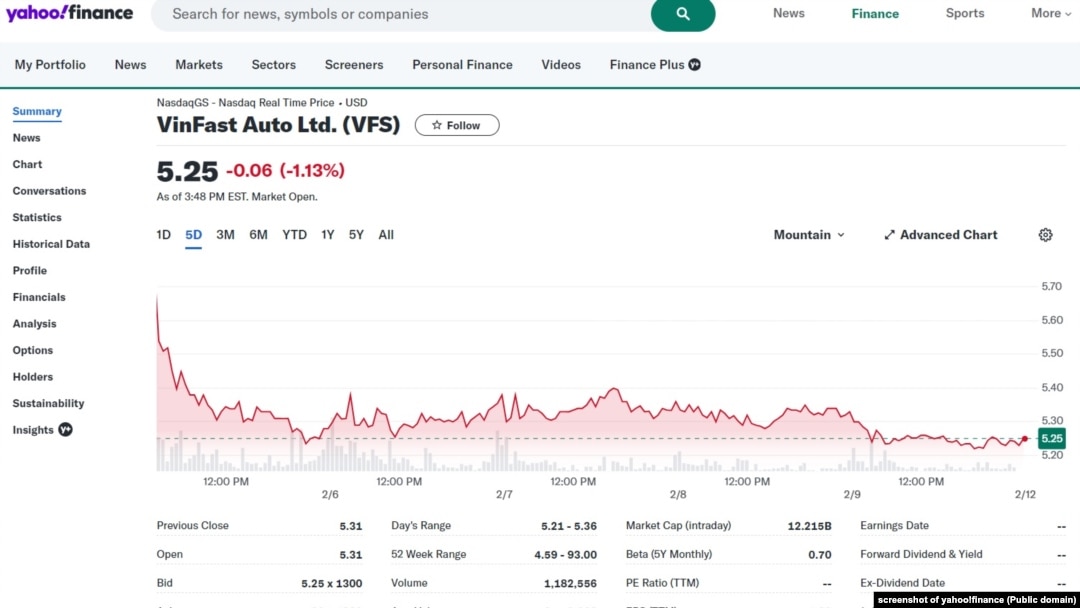
Task: Select the 5Y chart range
Action: (x=356, y=235)
